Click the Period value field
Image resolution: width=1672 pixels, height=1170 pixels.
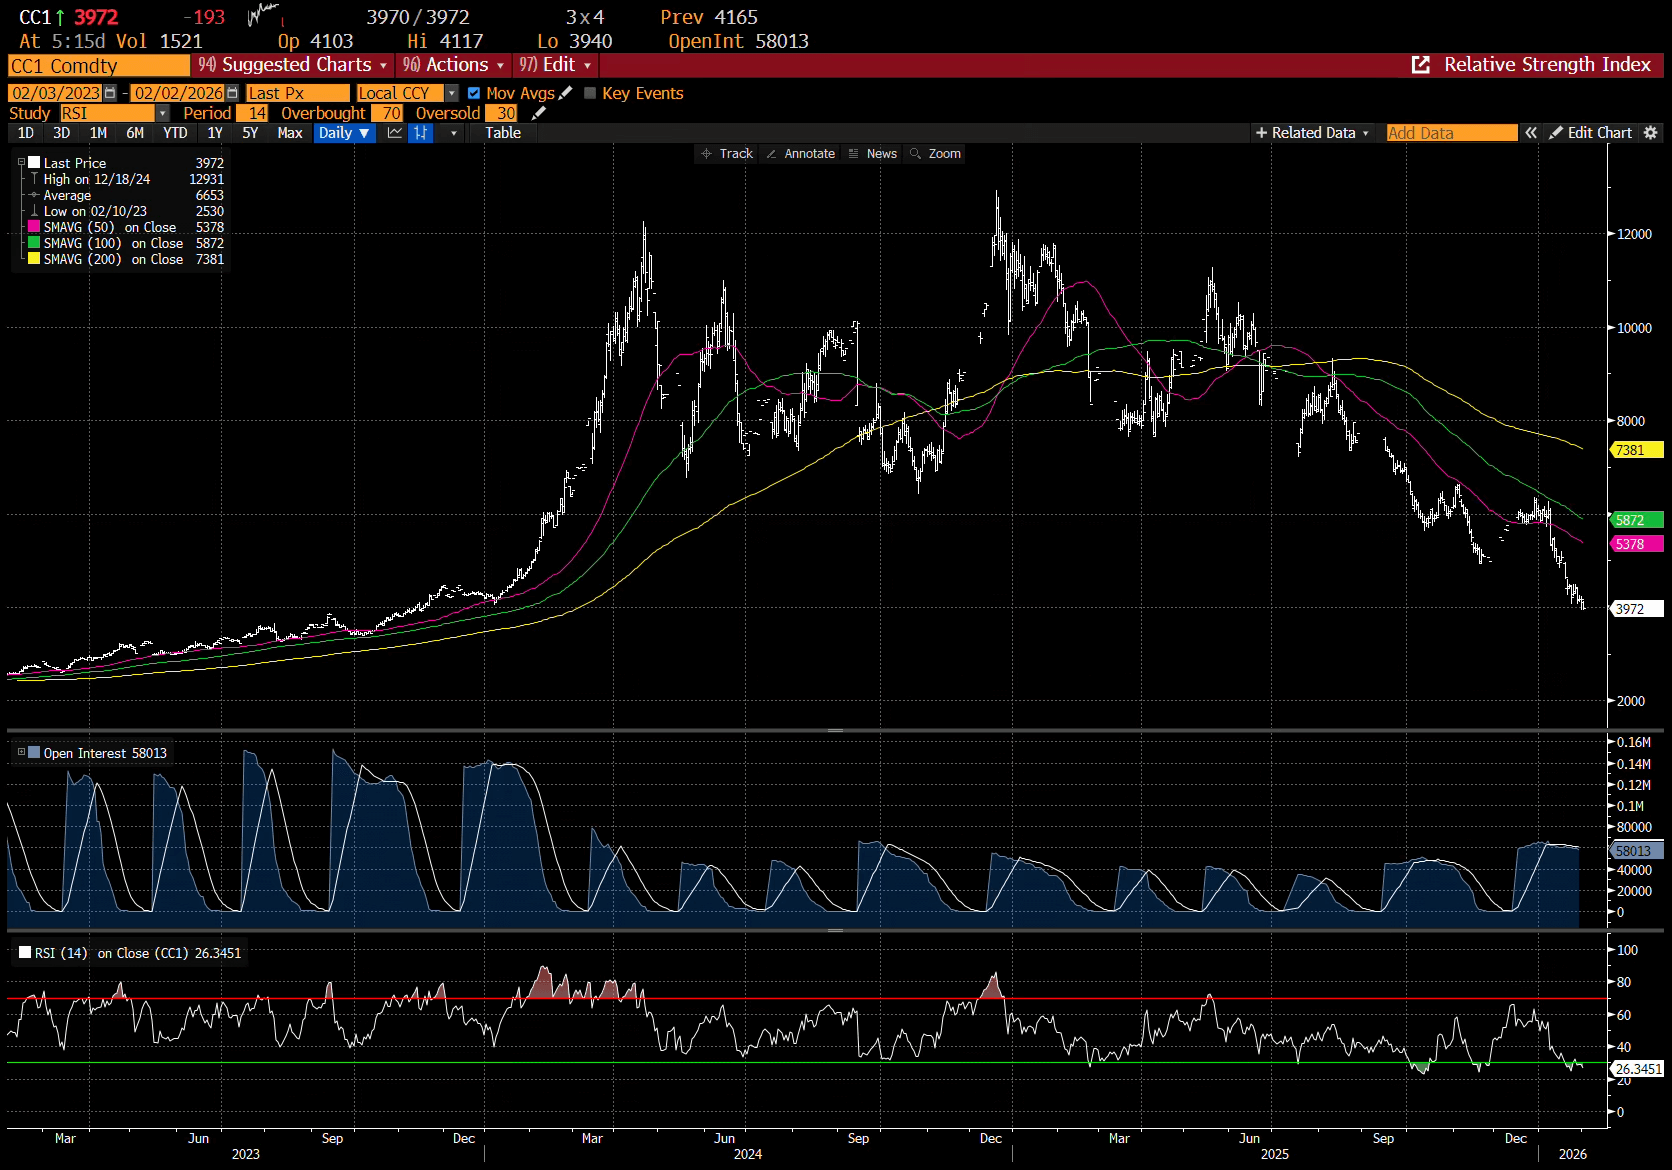(x=252, y=113)
